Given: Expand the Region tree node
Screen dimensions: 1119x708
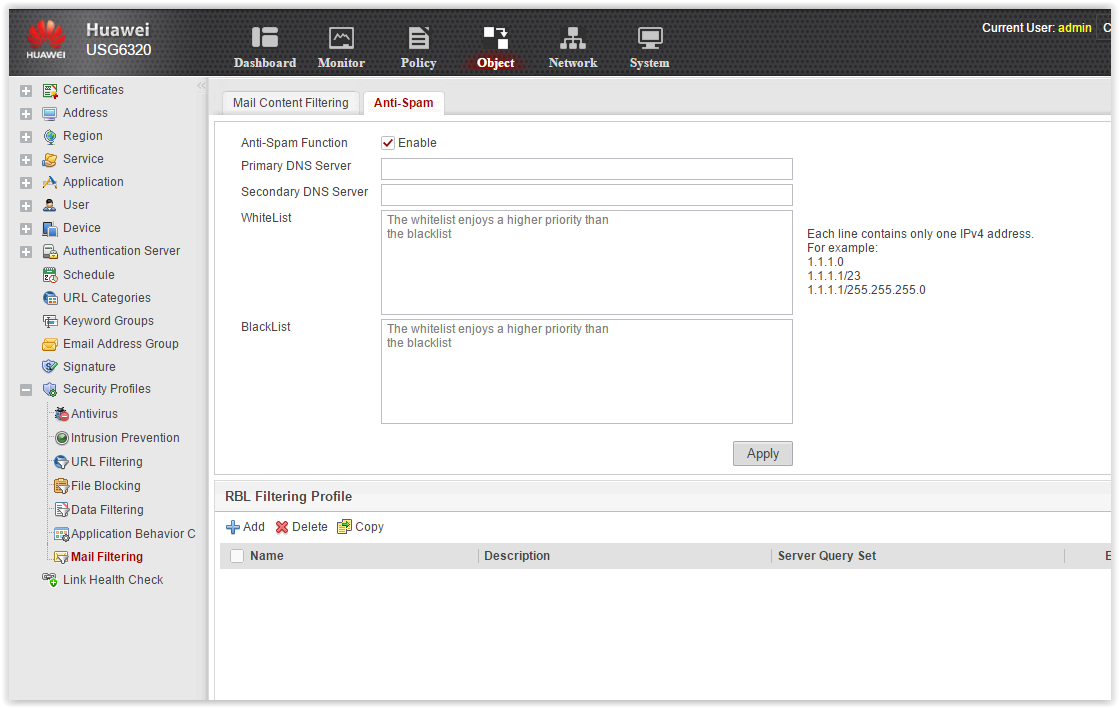Looking at the screenshot, I should (x=26, y=136).
